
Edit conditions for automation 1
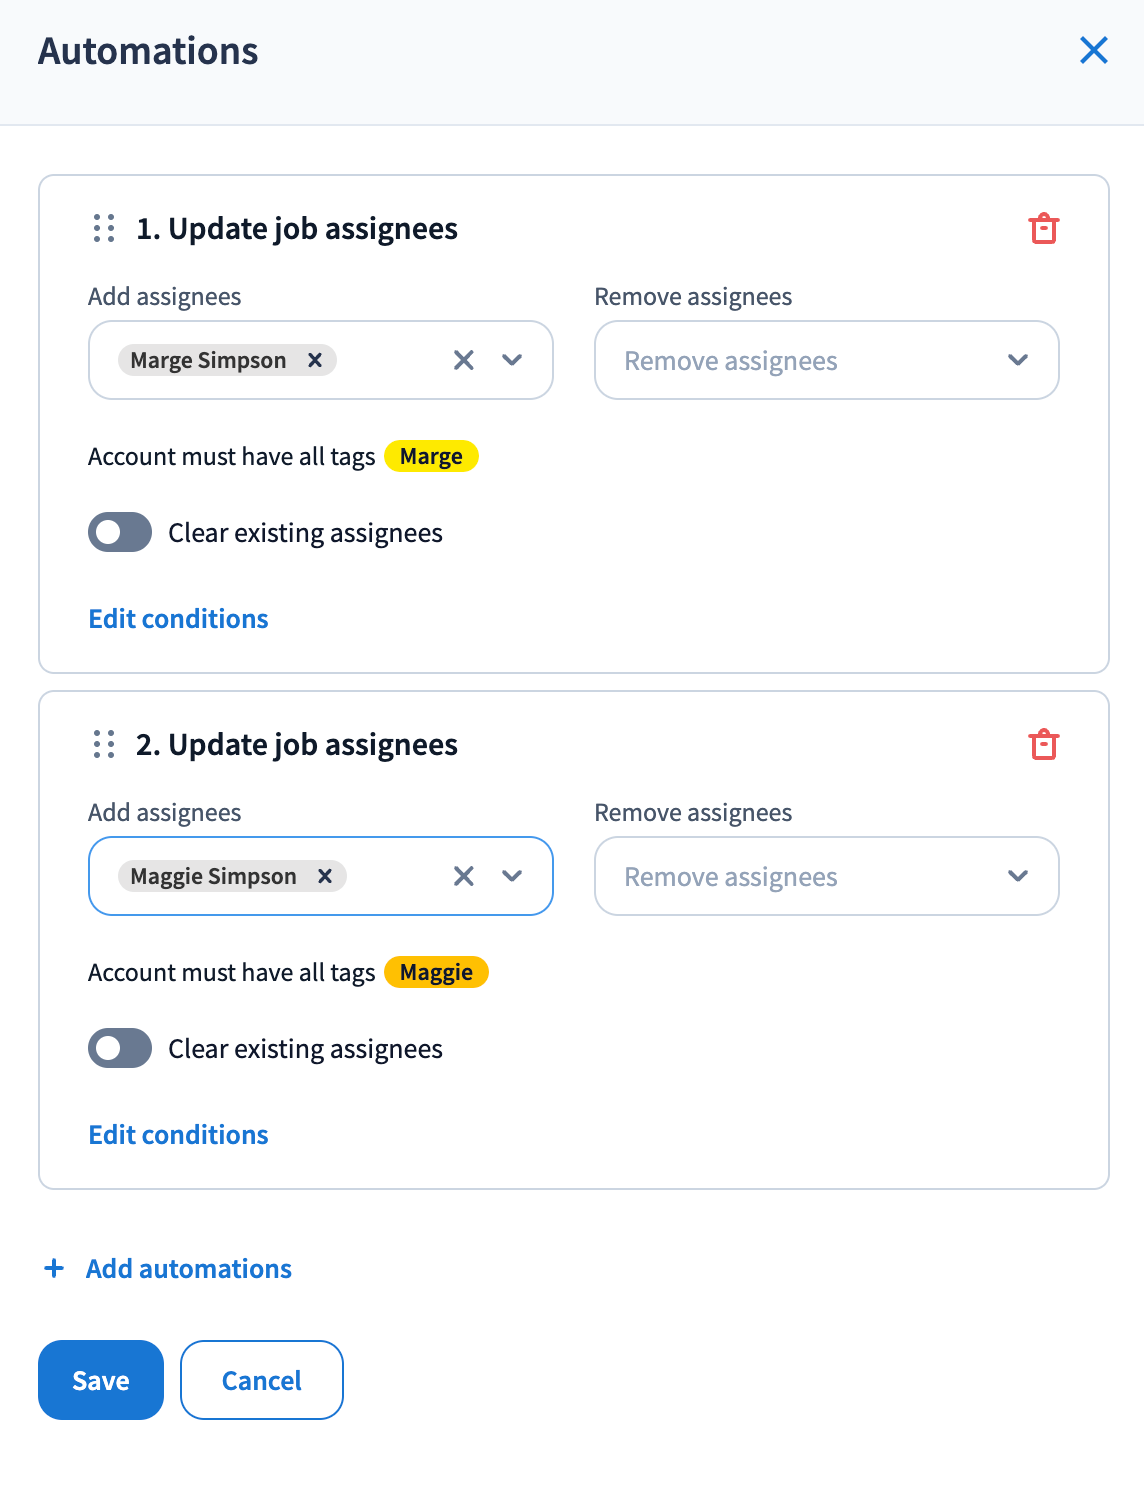pyautogui.click(x=179, y=619)
